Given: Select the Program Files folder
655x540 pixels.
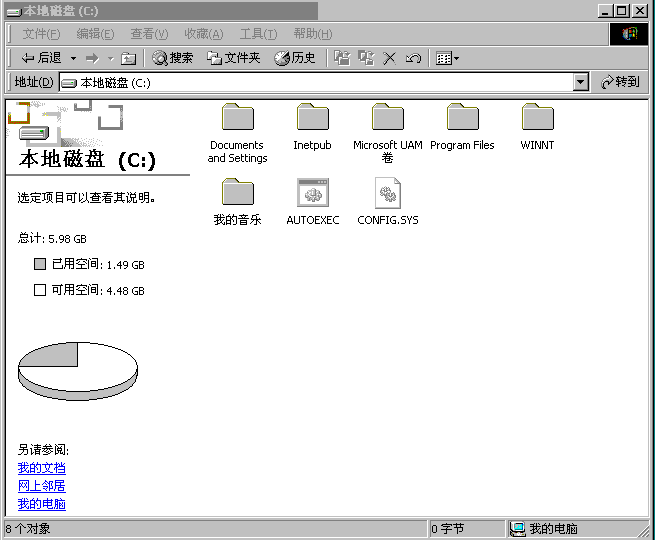Looking at the screenshot, I should click(x=462, y=127).
